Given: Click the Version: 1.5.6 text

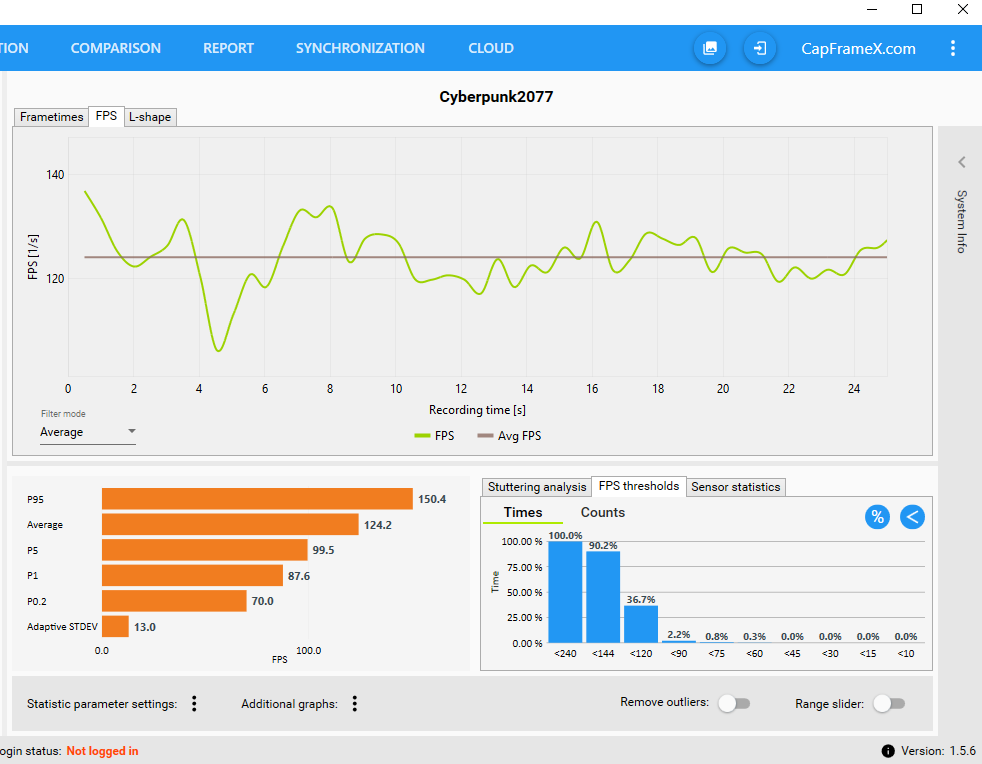Looking at the screenshot, I should point(938,751).
